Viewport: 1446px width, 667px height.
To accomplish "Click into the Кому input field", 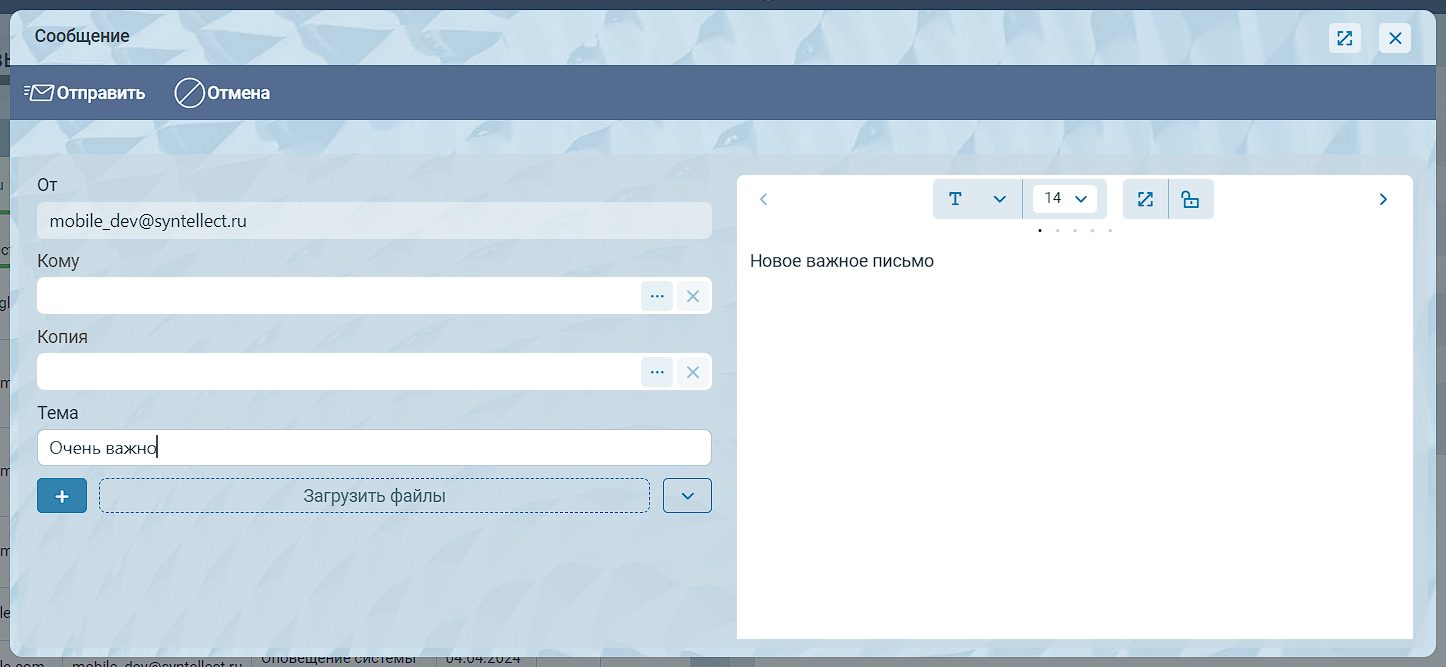I will (x=338, y=296).
